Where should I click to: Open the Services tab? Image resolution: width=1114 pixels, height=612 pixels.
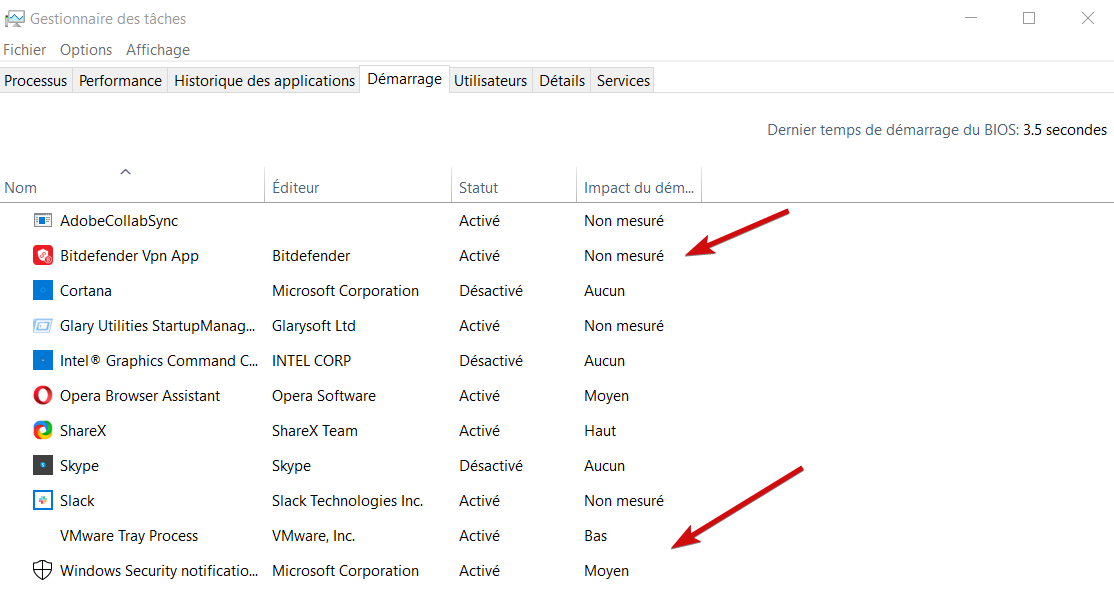(x=623, y=80)
